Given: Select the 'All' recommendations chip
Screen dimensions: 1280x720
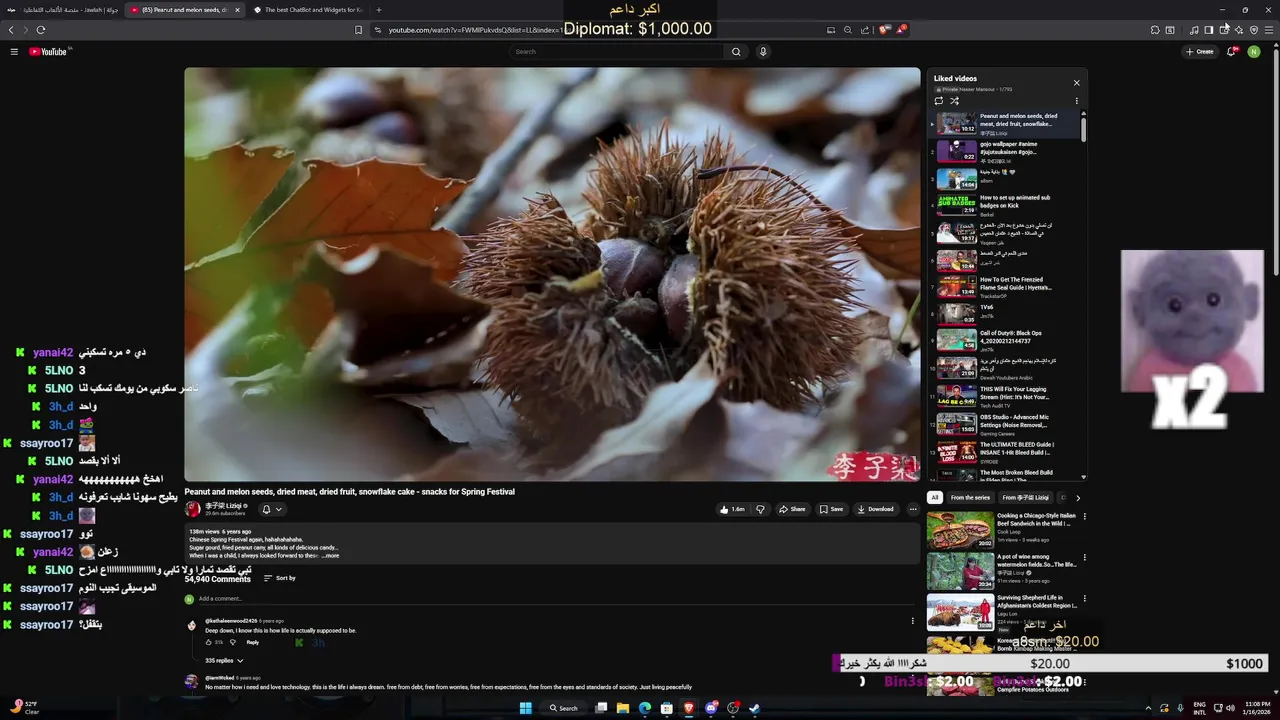Looking at the screenshot, I should click(x=935, y=498).
